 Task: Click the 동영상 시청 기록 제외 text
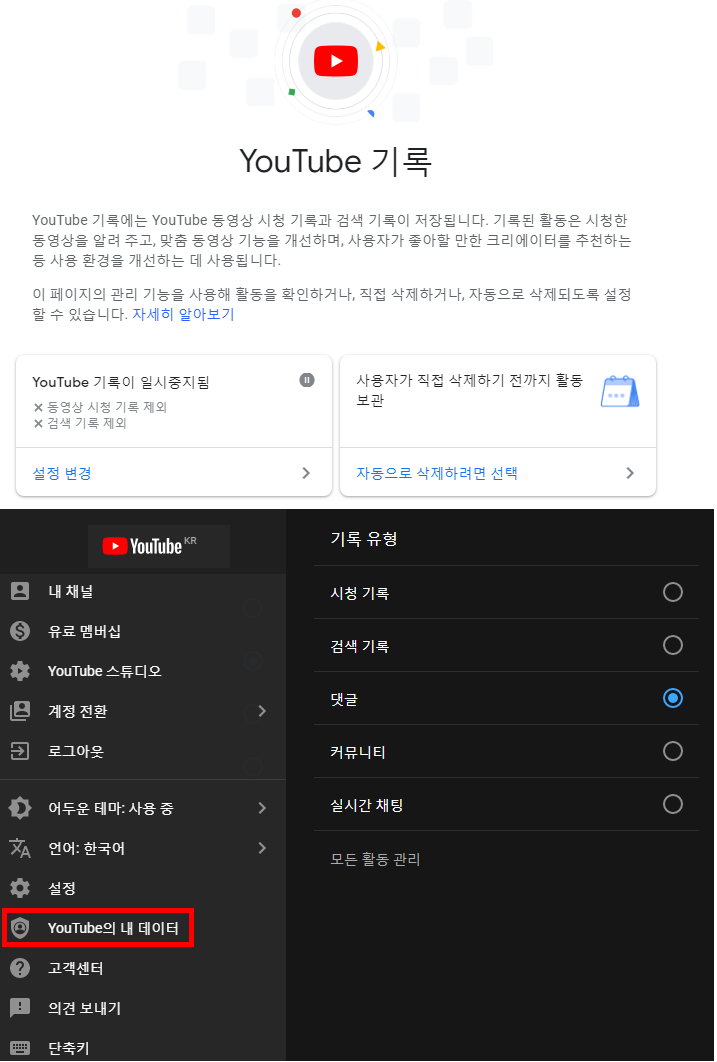click(x=107, y=407)
